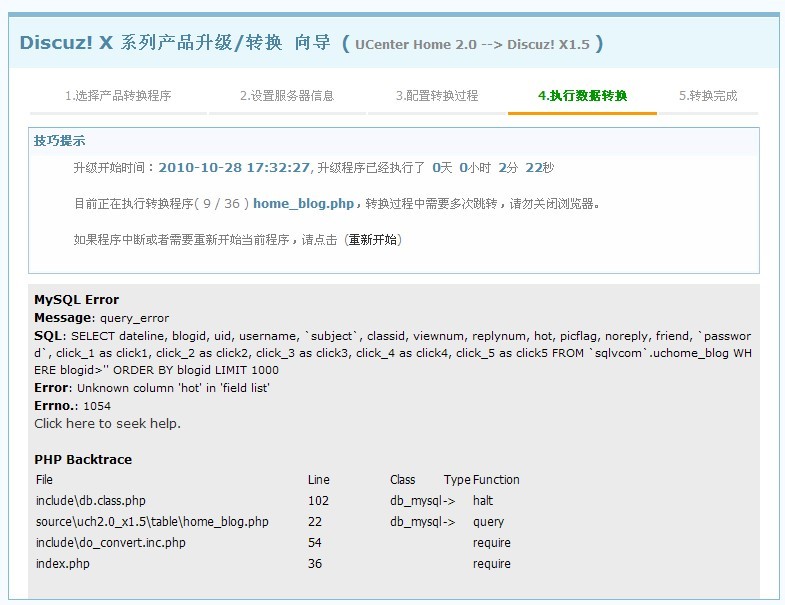Viewport: 785px width, 605px height.
Task: Click the Discuz! X wizard title
Action: 175,43
